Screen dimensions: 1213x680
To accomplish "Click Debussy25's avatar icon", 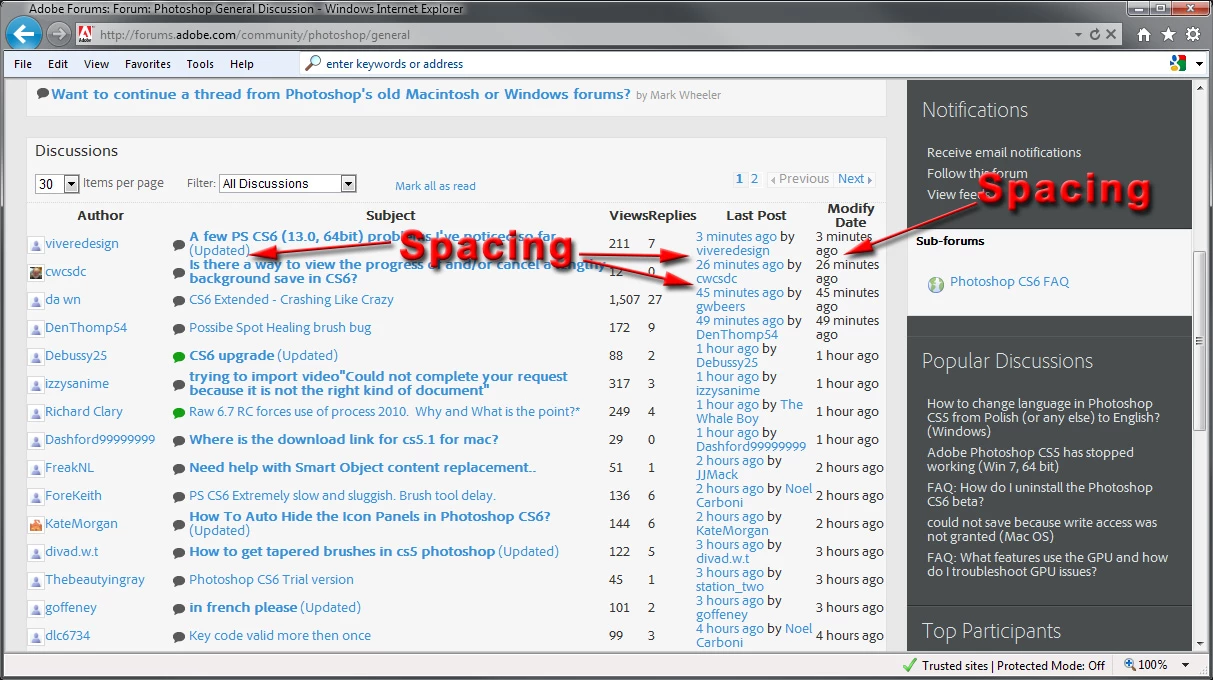I will tap(36, 356).
